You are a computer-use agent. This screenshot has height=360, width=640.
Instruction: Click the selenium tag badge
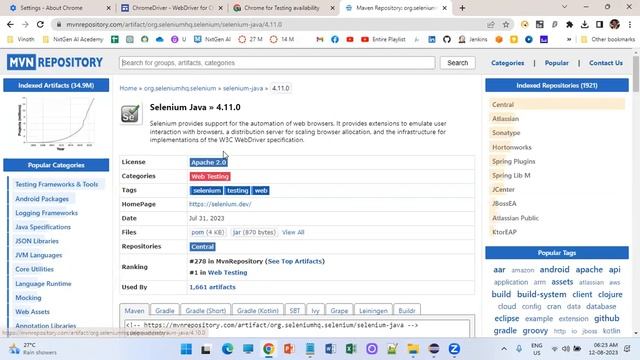pyautogui.click(x=206, y=191)
